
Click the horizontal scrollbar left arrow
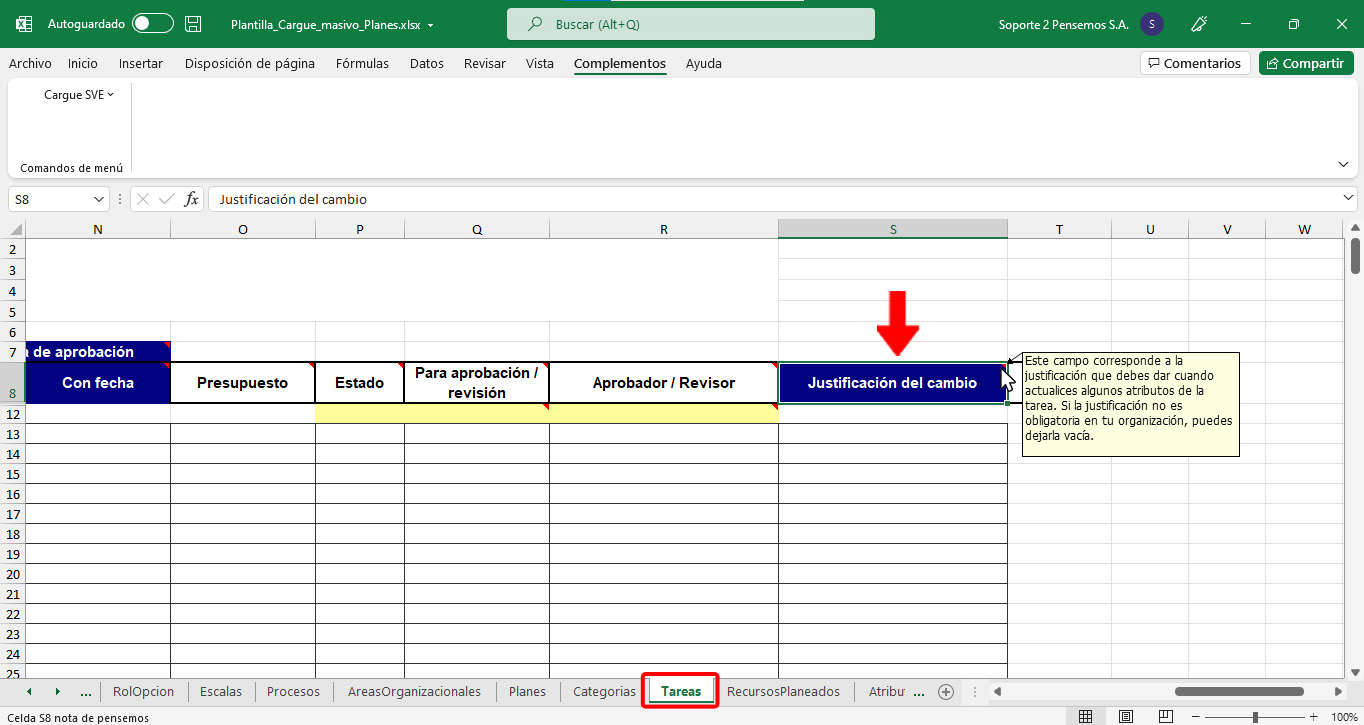[997, 691]
